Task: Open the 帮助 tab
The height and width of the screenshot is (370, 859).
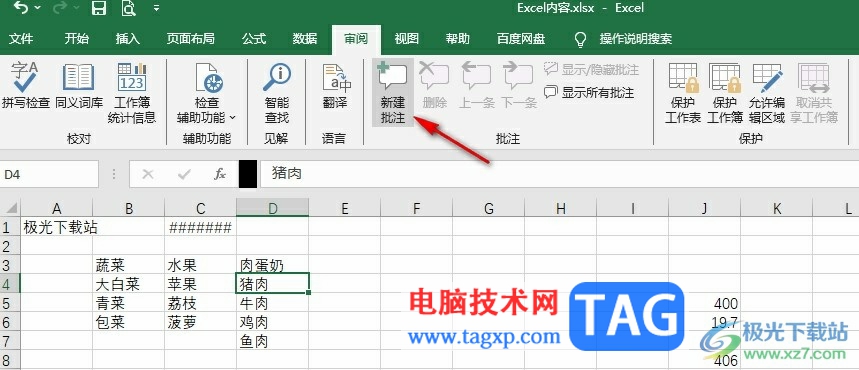Action: point(458,39)
